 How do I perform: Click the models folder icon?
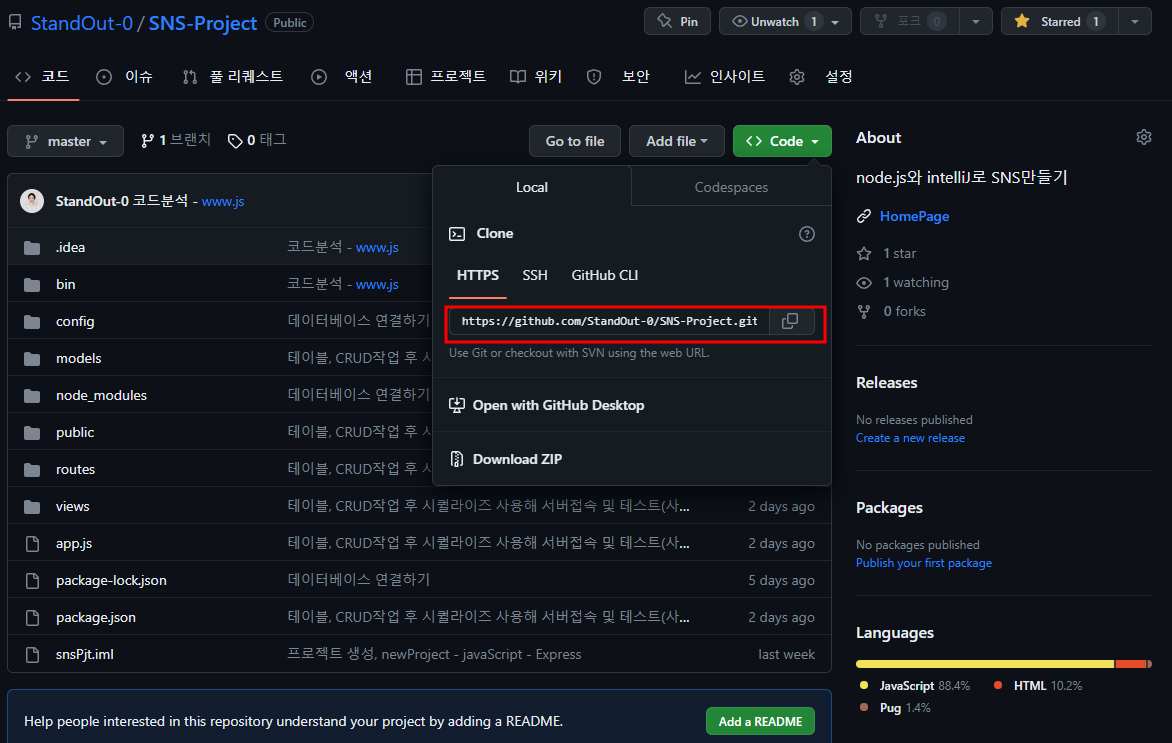point(31,359)
